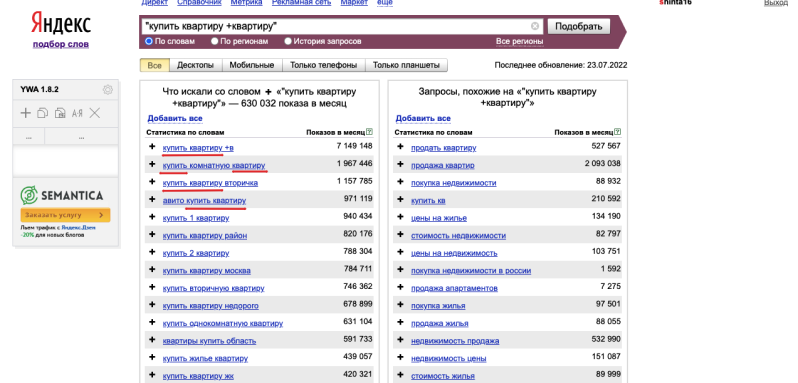Switch to the Все tab
Image resolution: width=798 pixels, height=383 pixels.
pos(155,65)
